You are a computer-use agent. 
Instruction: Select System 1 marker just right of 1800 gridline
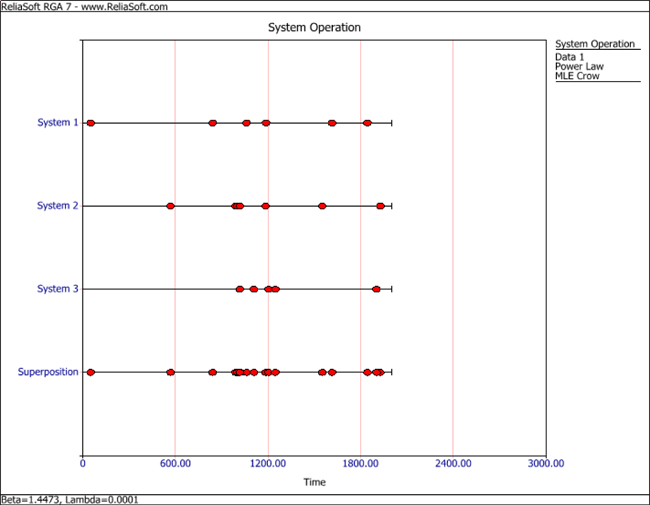(367, 123)
